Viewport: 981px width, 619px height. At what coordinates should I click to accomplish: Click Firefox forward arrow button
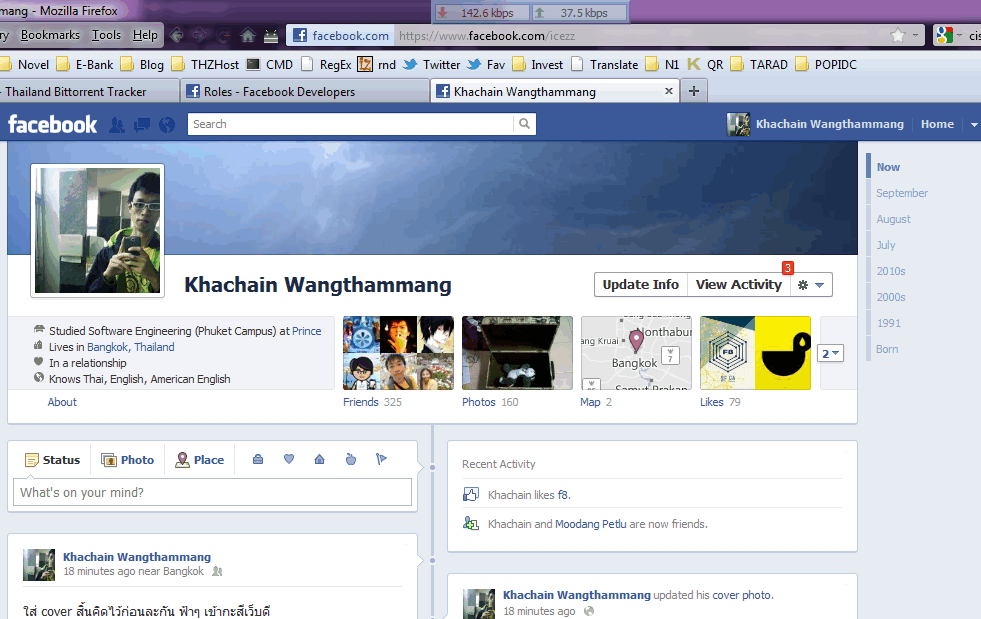coord(200,36)
